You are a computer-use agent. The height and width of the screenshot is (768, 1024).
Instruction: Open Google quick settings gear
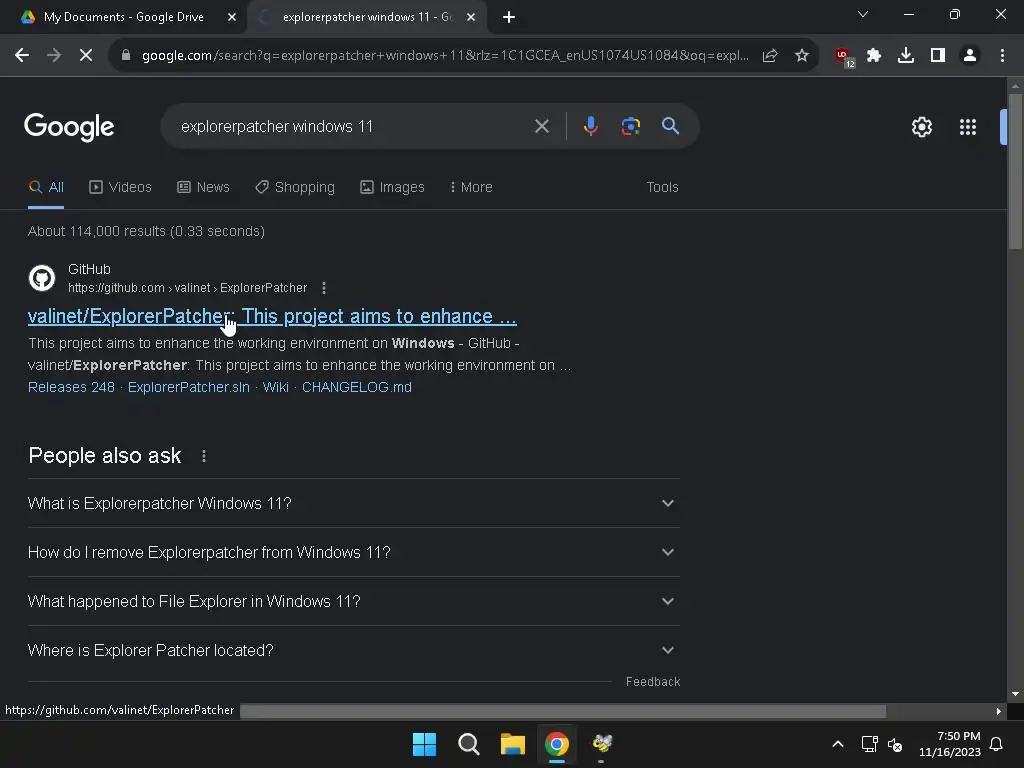tap(921, 127)
